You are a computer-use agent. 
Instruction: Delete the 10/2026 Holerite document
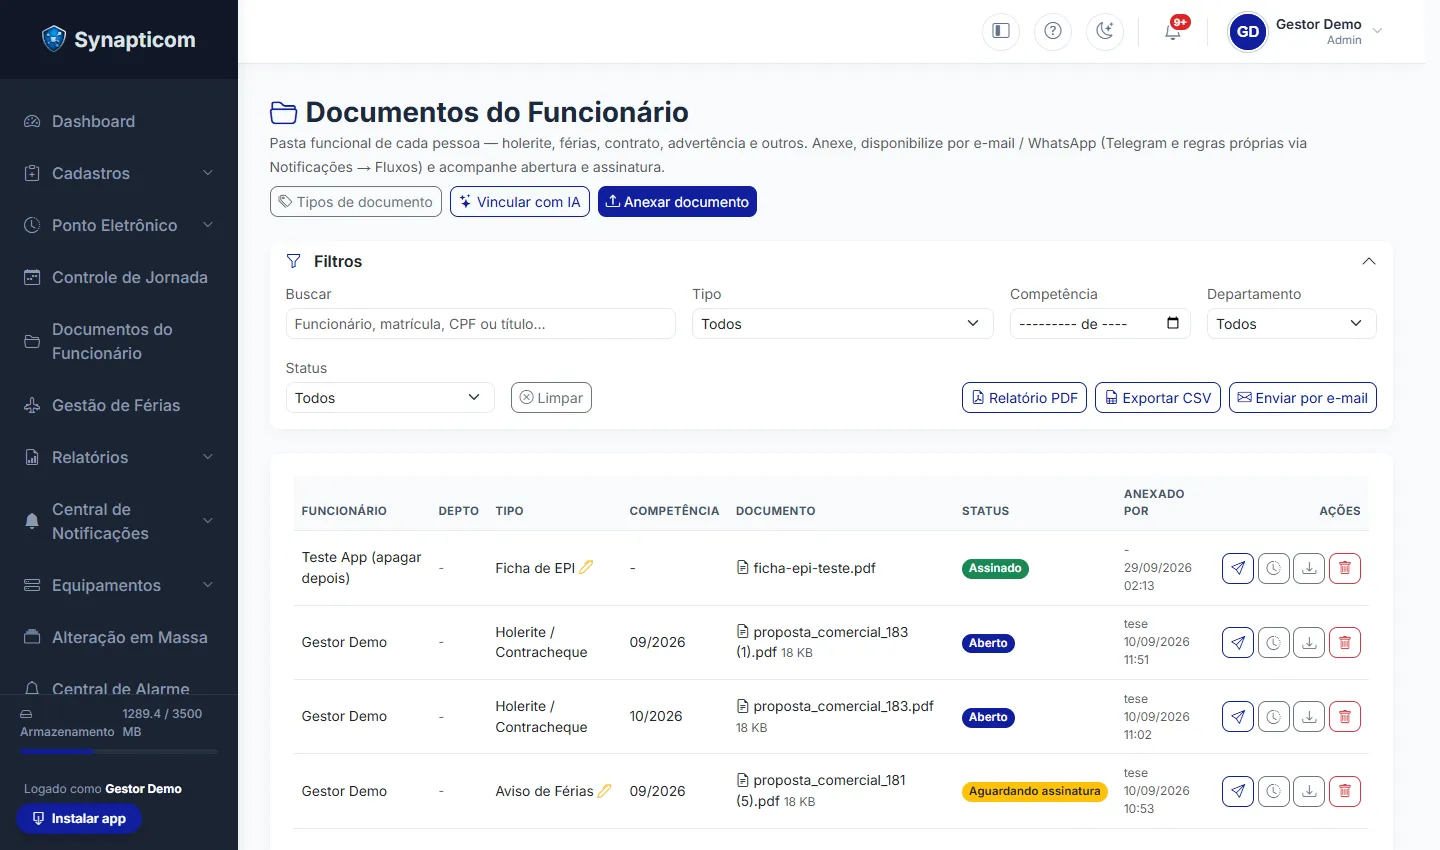coord(1345,716)
